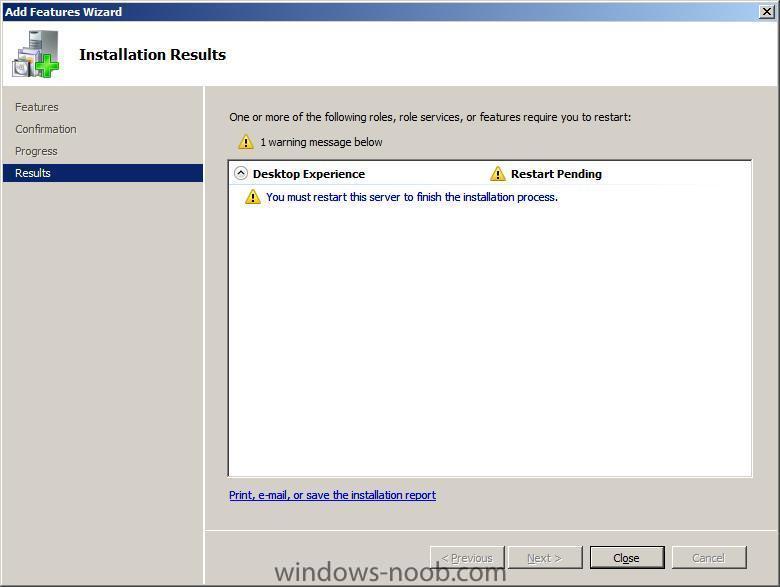
Task: Select the Features step in the sidebar
Action: [37, 107]
